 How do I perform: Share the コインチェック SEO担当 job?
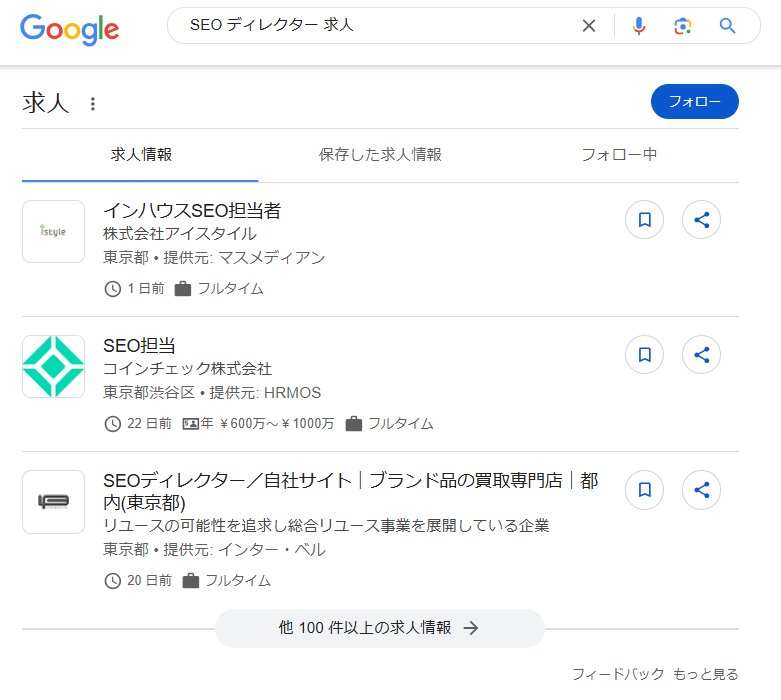(701, 355)
